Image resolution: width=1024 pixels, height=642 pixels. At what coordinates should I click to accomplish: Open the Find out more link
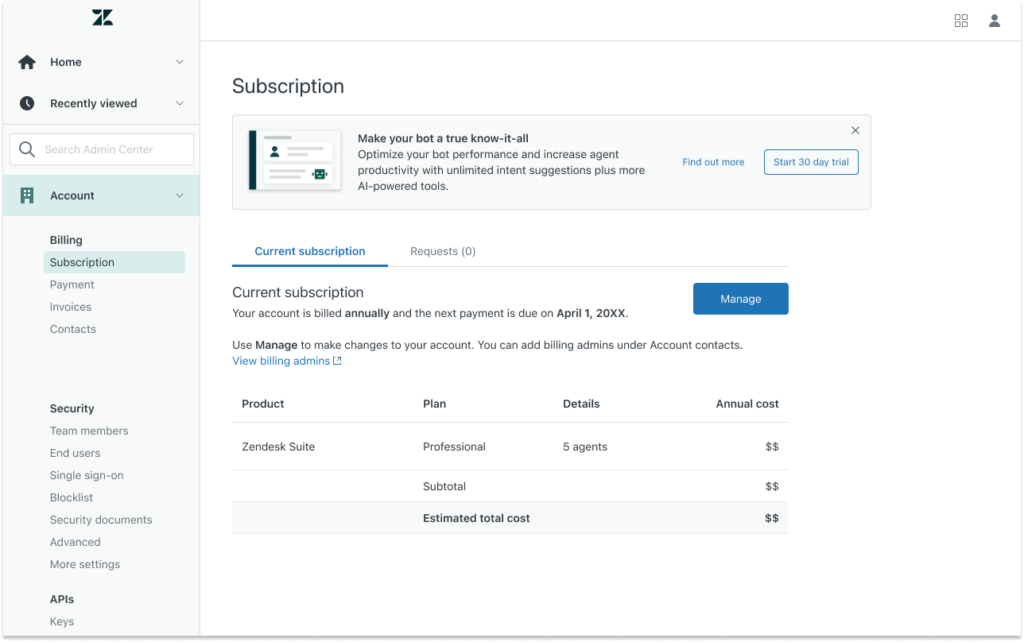pos(713,161)
